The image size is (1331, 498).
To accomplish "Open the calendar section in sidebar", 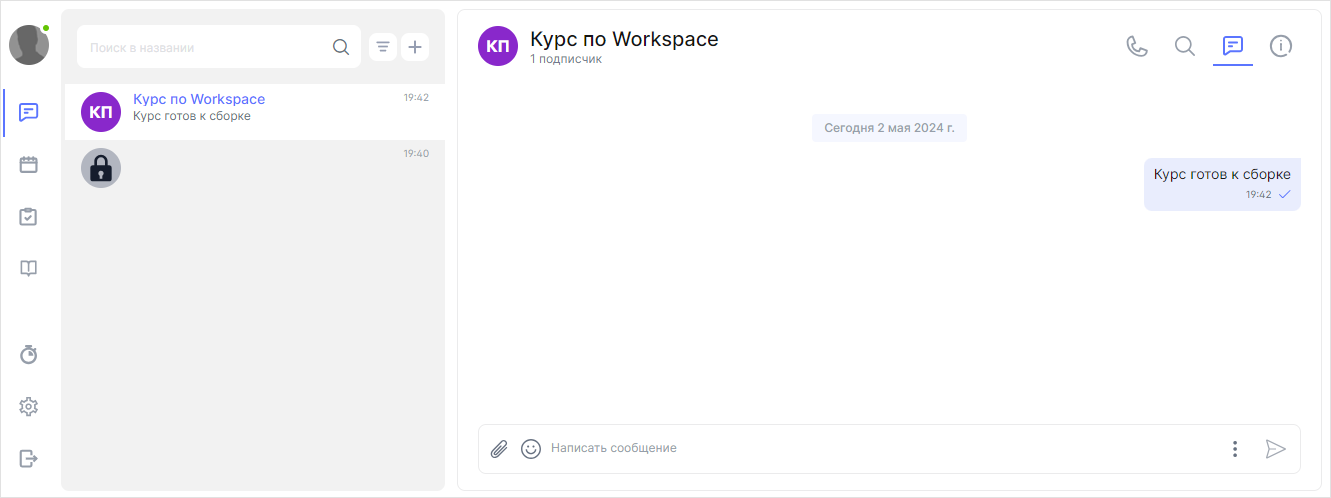I will (x=29, y=164).
